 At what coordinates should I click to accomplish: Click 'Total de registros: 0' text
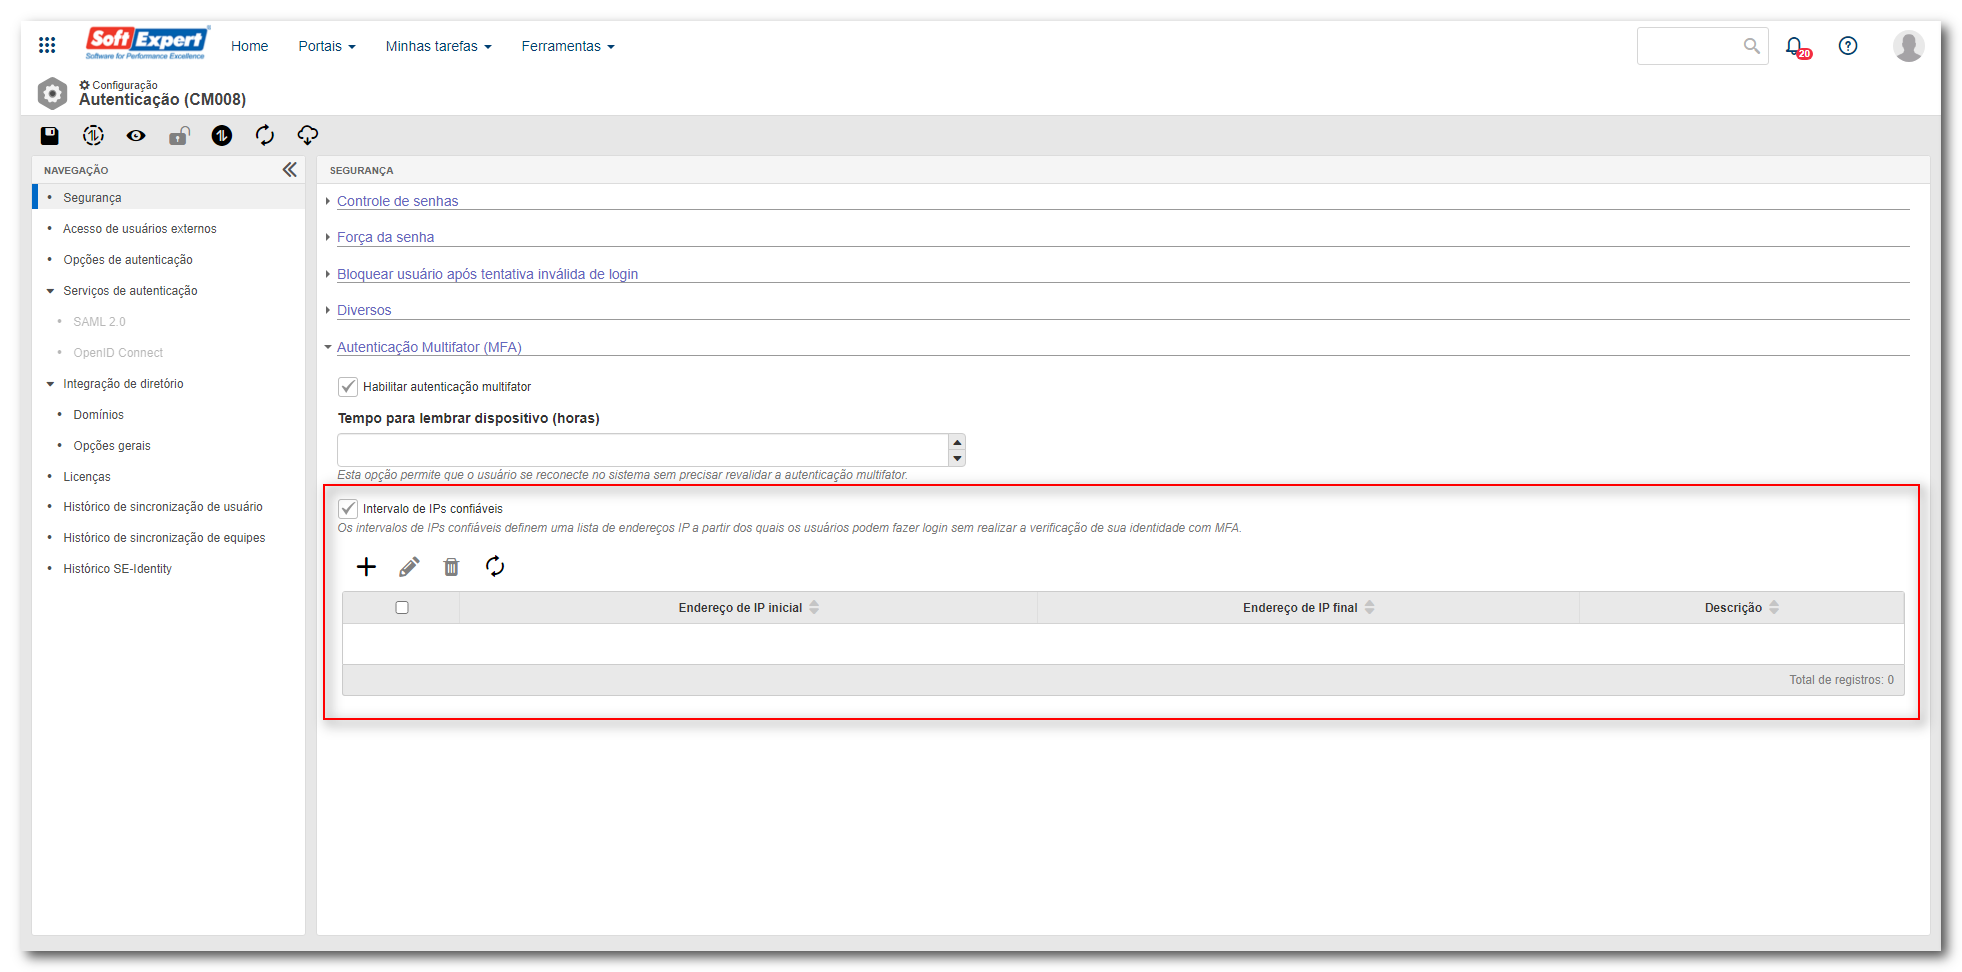click(x=1841, y=680)
